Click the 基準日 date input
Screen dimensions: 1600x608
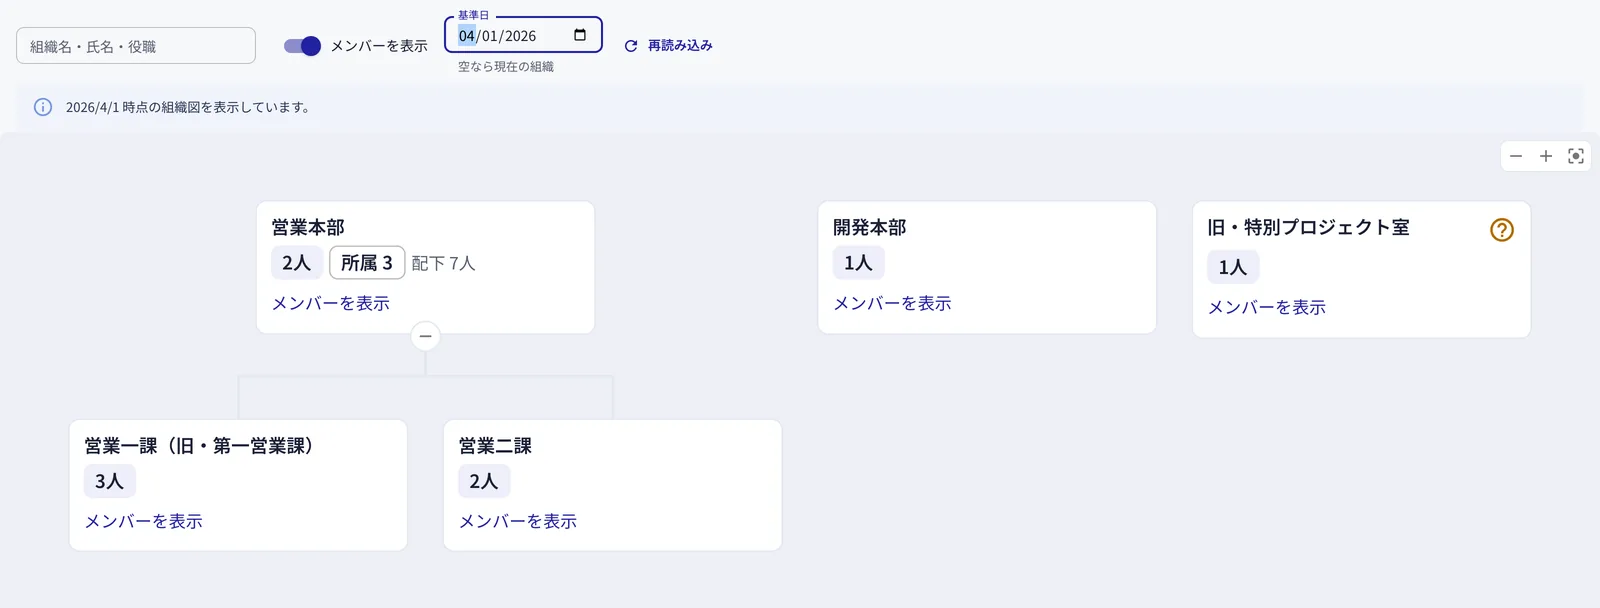tap(523, 35)
